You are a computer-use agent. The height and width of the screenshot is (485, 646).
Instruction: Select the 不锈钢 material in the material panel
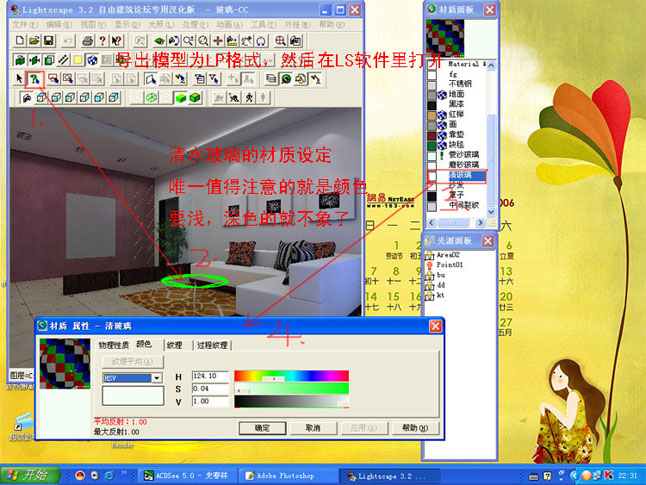click(460, 84)
